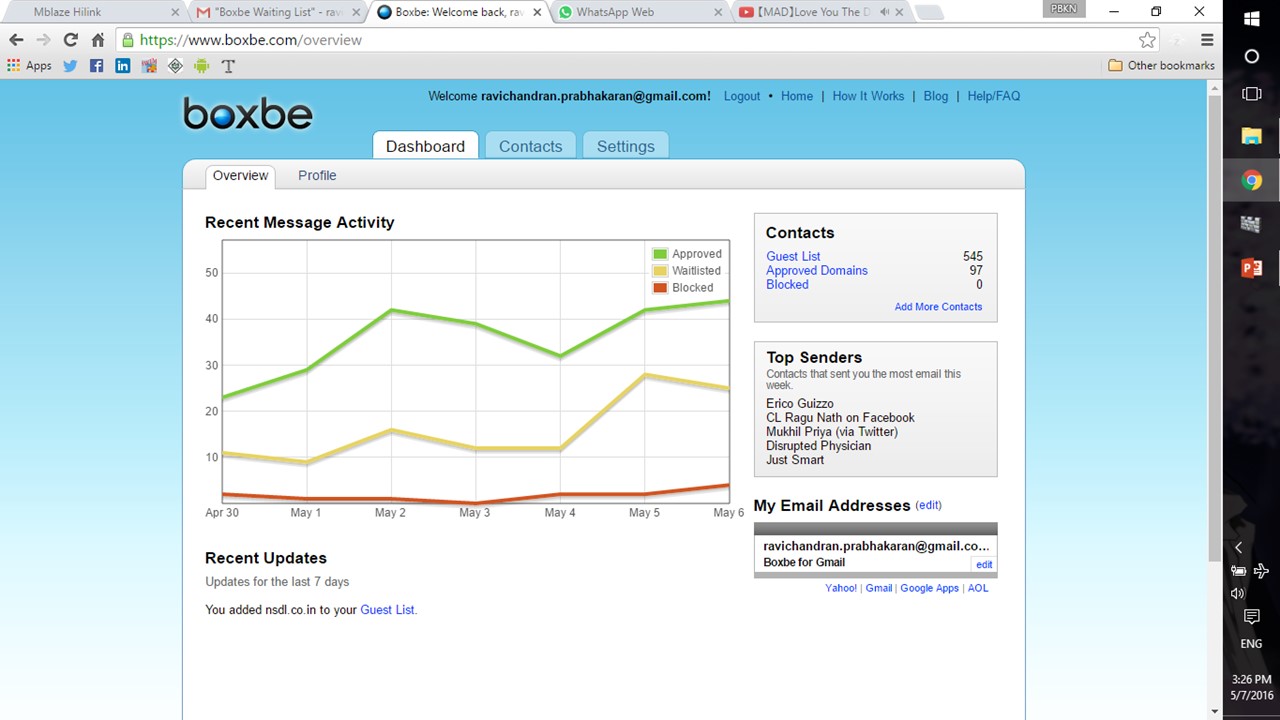Bookmark this page with the star icon
This screenshot has height=720, width=1280.
click(x=1147, y=40)
